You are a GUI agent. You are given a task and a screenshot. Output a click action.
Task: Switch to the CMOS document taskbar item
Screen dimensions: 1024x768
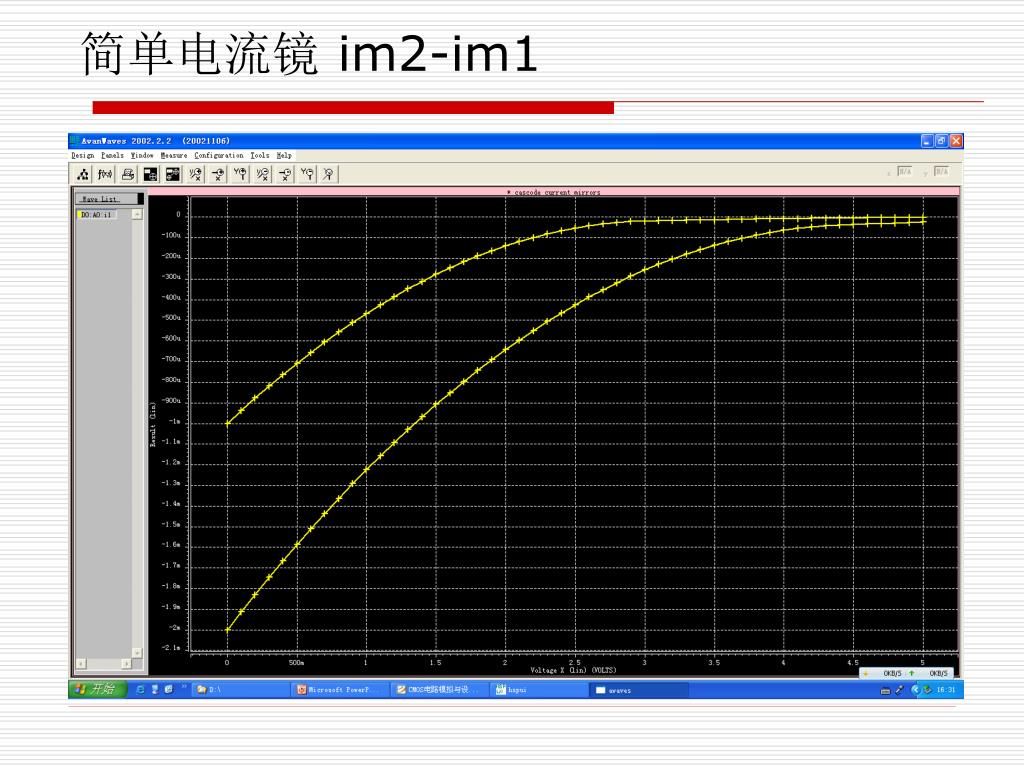click(440, 690)
